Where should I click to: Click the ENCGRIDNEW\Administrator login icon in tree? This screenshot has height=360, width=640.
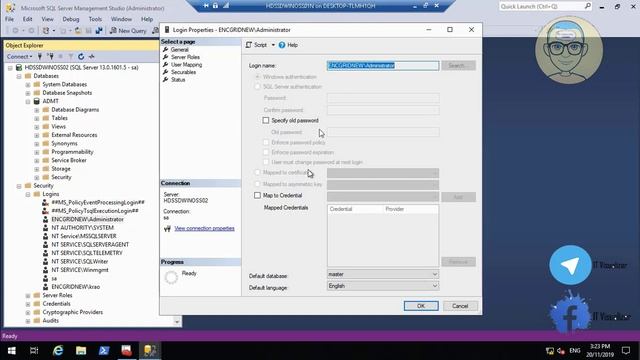click(45, 219)
